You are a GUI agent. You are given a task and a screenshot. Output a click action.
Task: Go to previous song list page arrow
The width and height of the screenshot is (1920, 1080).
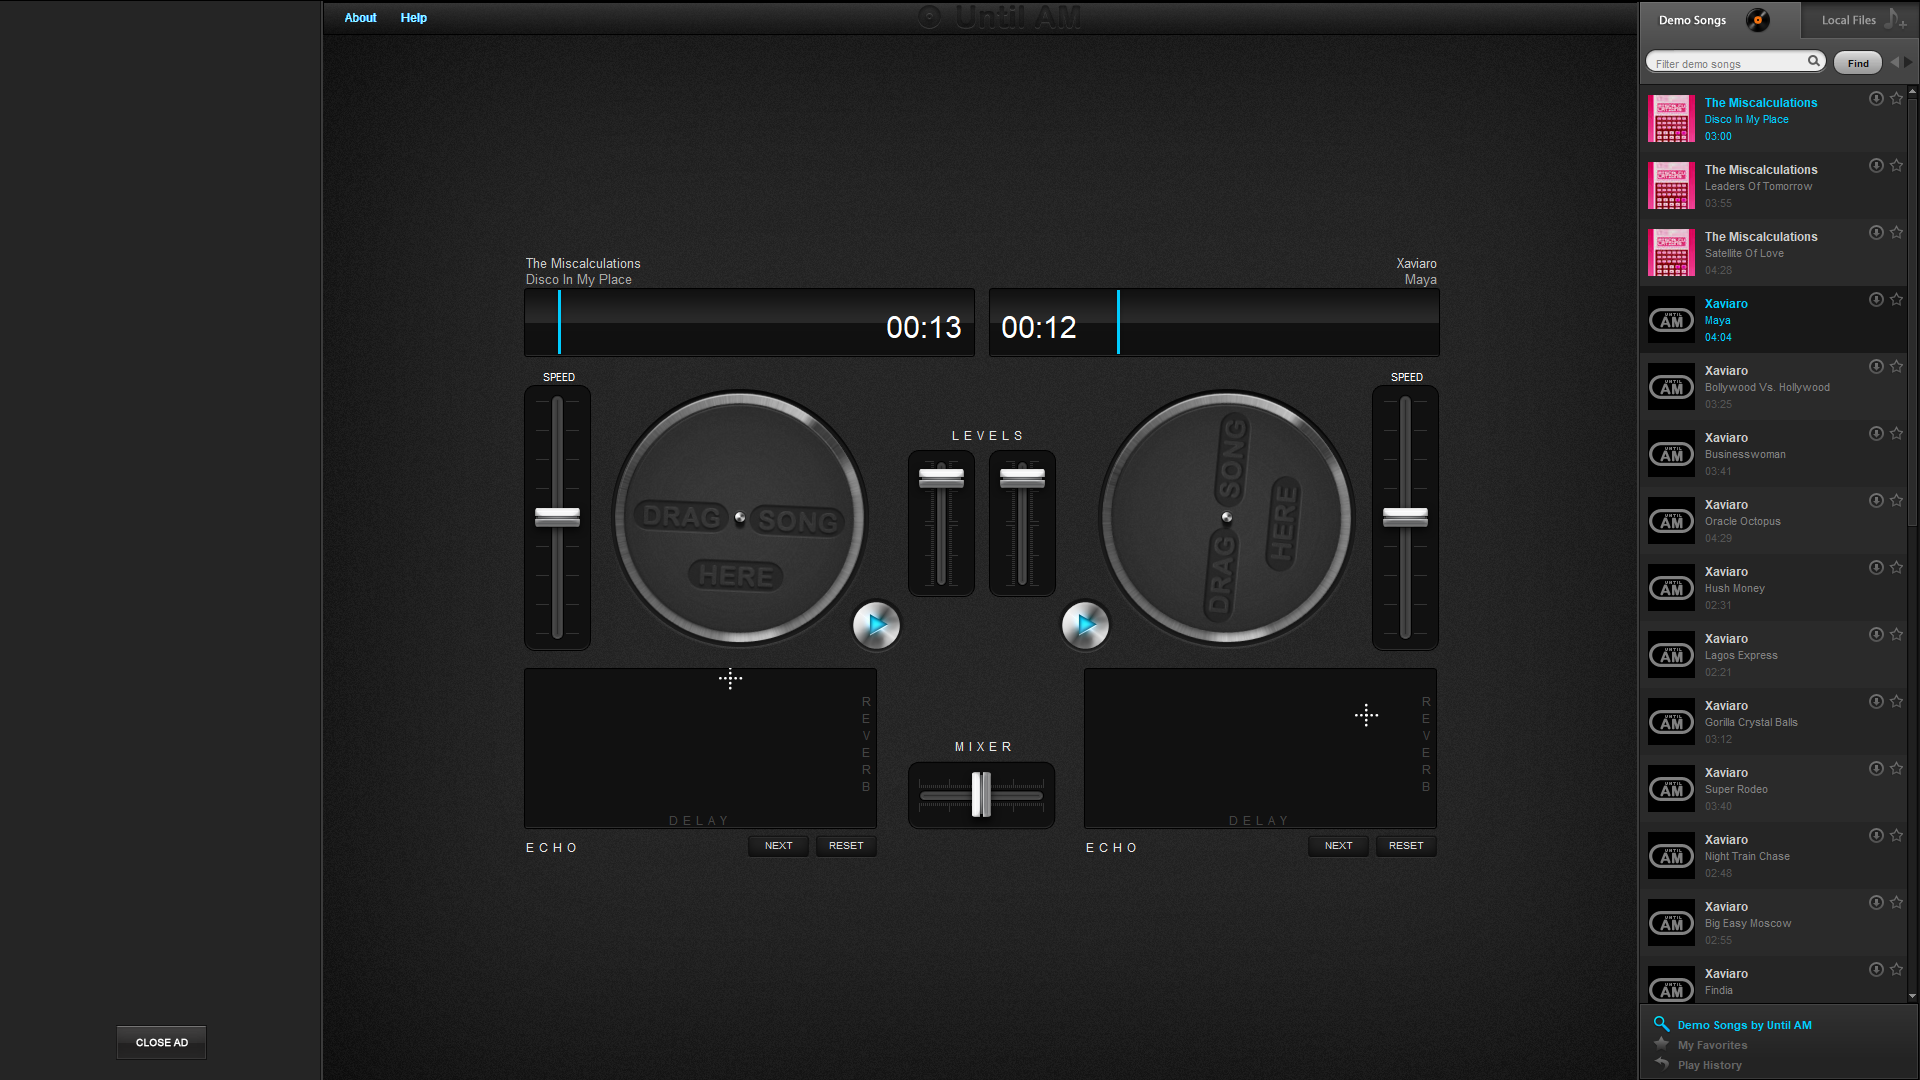[x=1894, y=62]
